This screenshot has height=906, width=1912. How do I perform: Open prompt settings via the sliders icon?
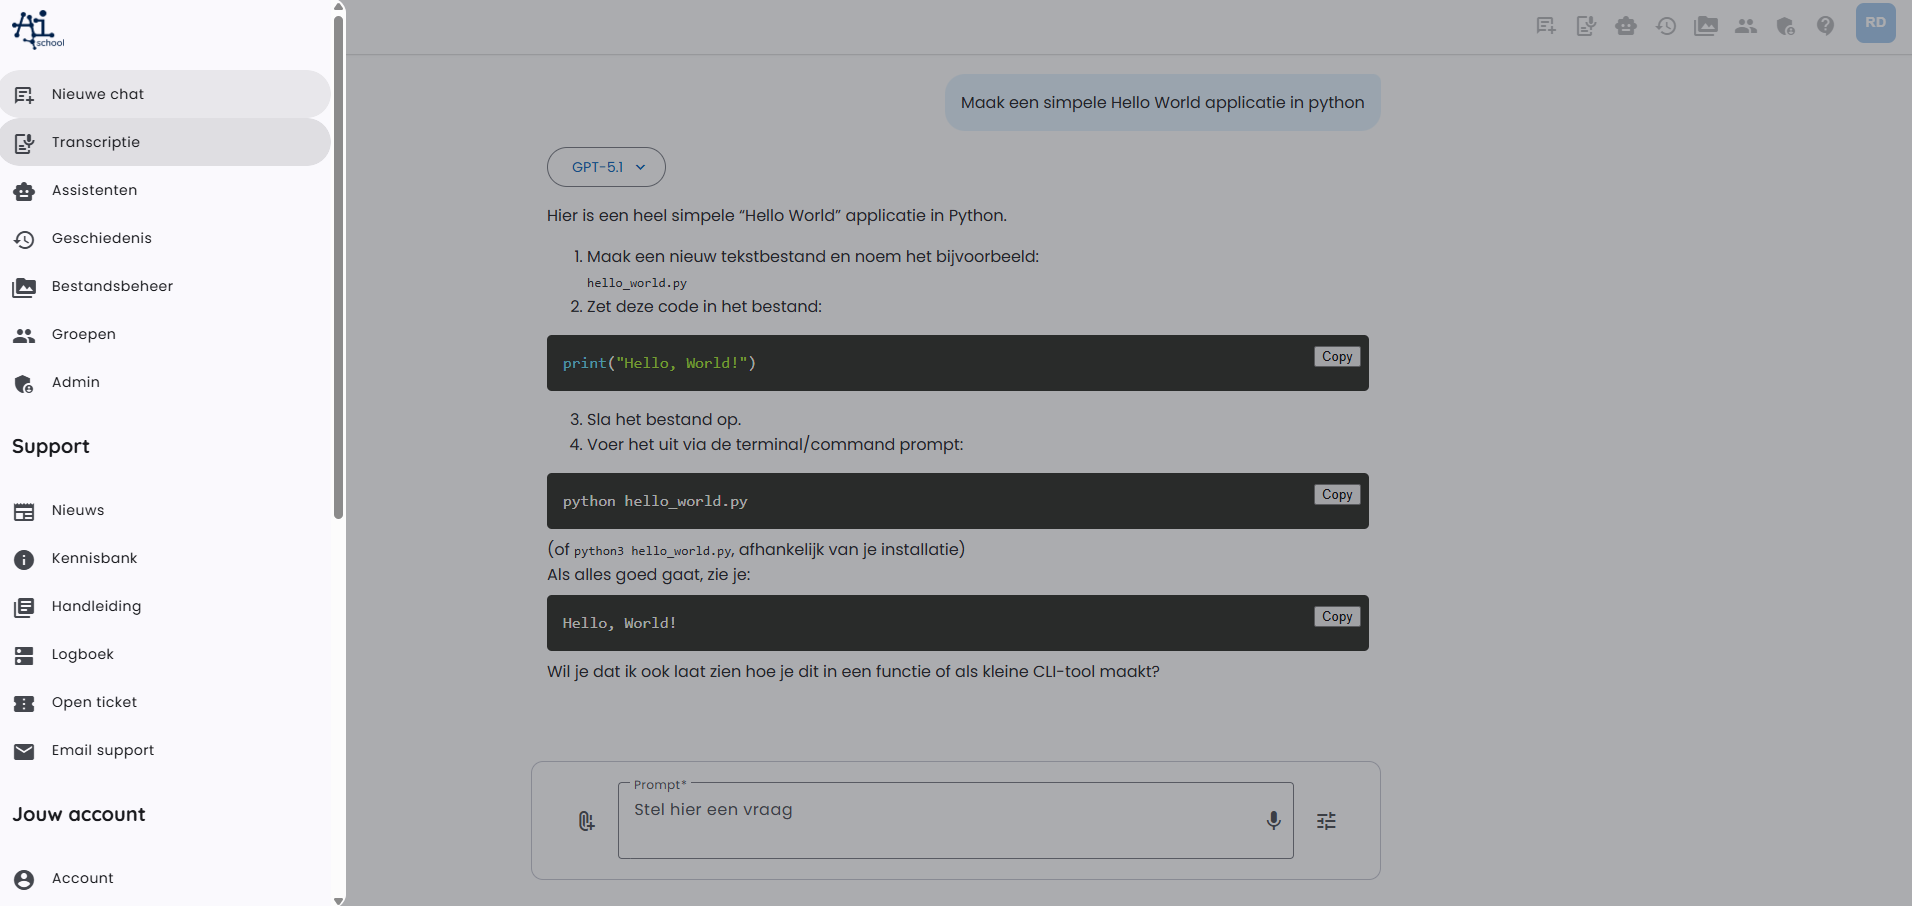[1327, 820]
